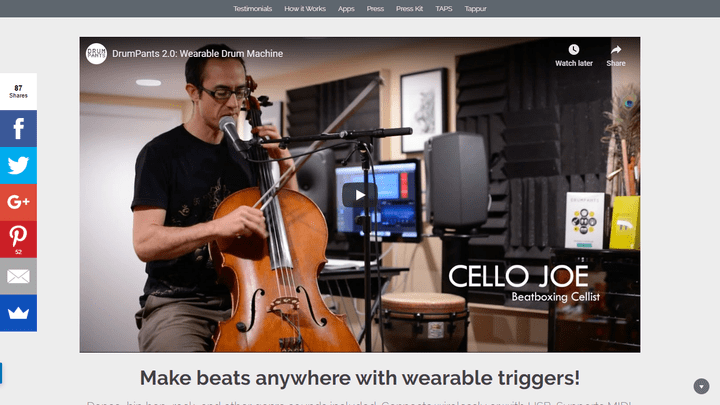Share page on Google Plus
This screenshot has width=720, height=405.
point(18,202)
